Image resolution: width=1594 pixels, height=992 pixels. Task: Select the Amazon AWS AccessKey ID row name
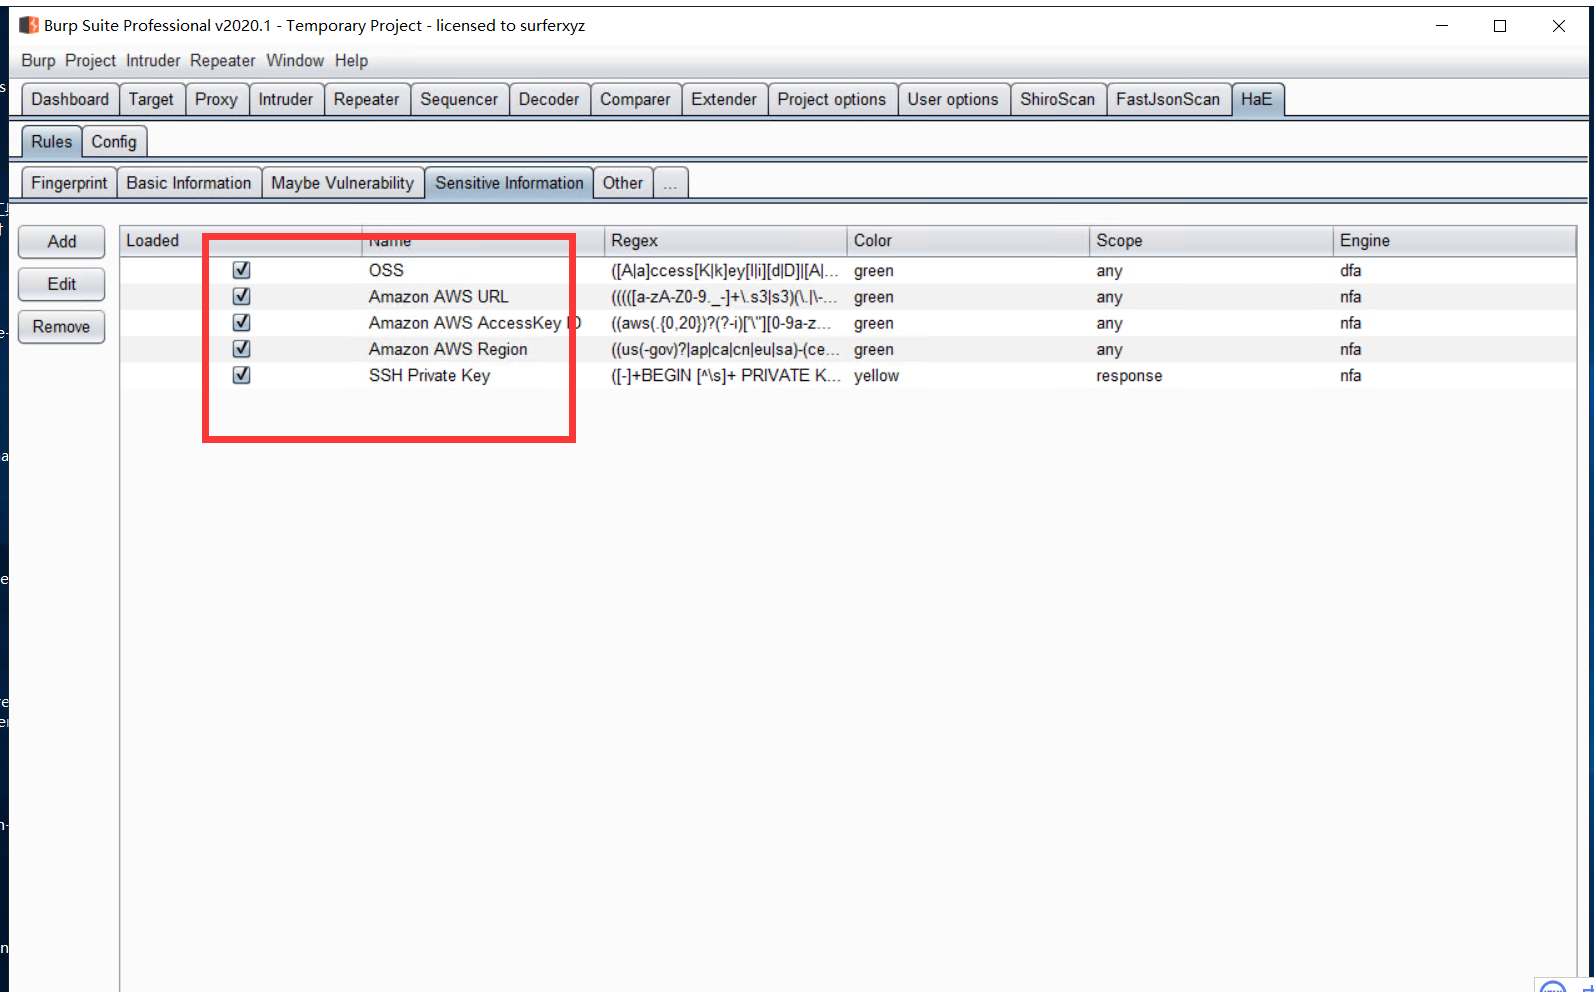pyautogui.click(x=475, y=323)
